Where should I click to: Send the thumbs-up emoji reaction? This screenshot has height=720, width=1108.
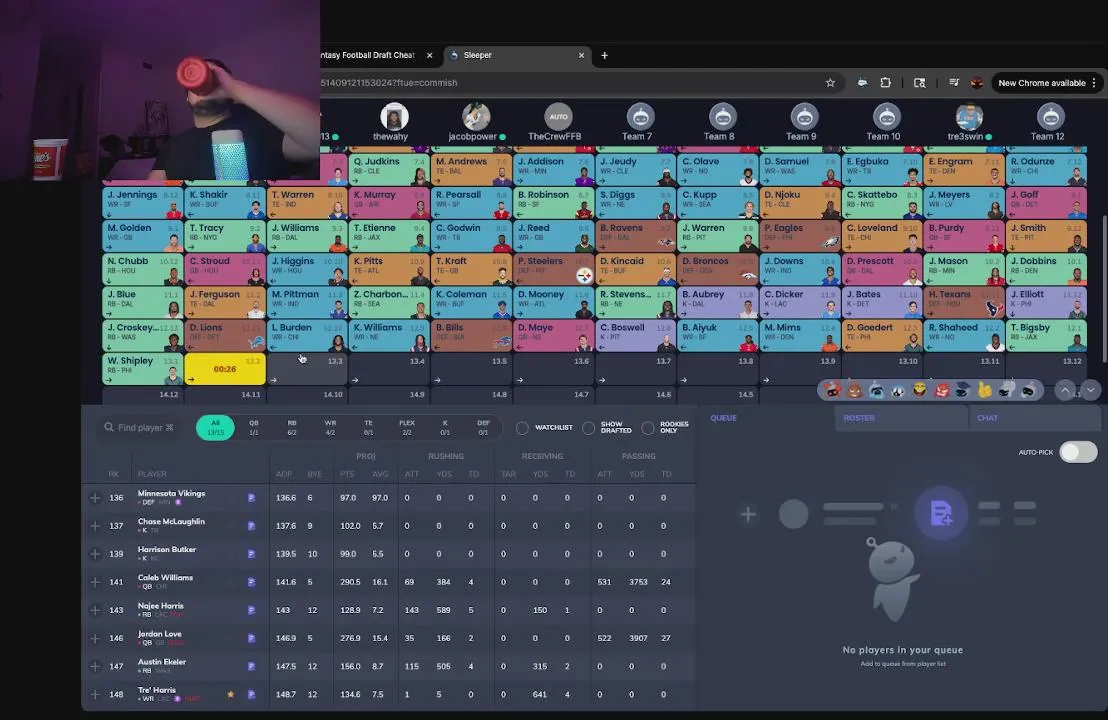tap(984, 390)
